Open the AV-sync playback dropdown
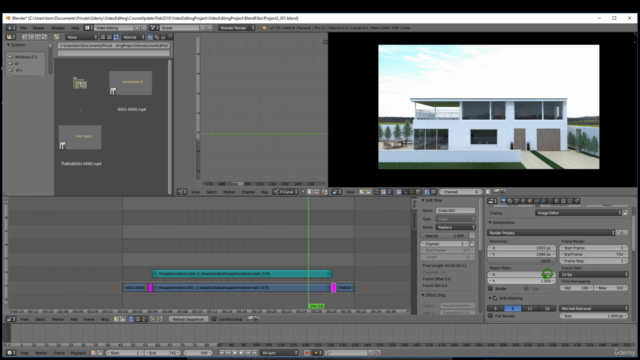The width and height of the screenshot is (640, 360). [x=280, y=353]
